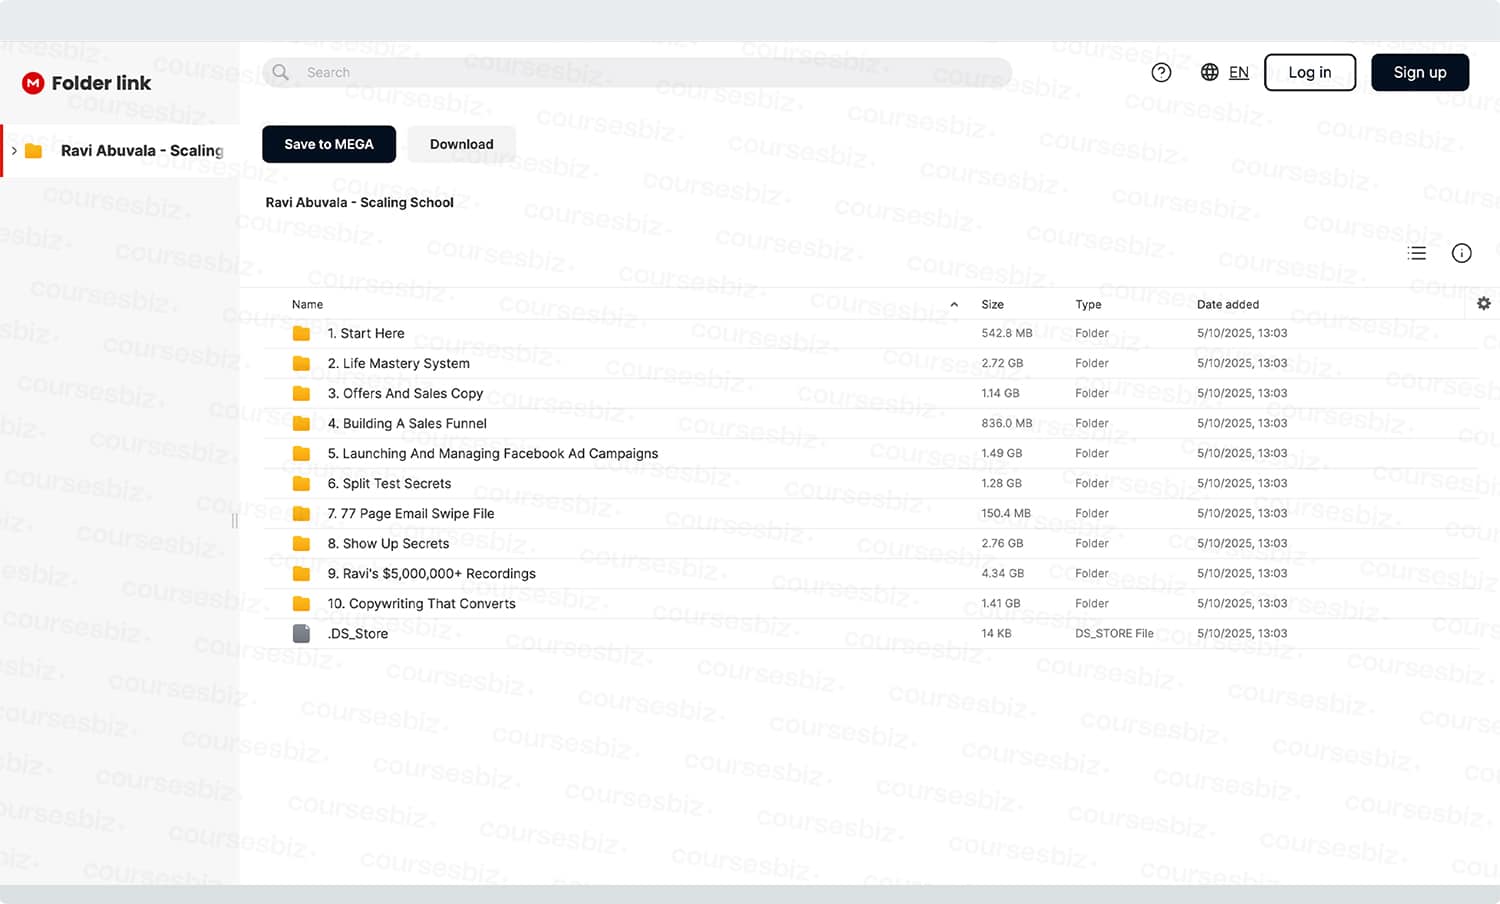
Task: Click sidebar Ravi Abuvala folder icon
Action: 33,151
